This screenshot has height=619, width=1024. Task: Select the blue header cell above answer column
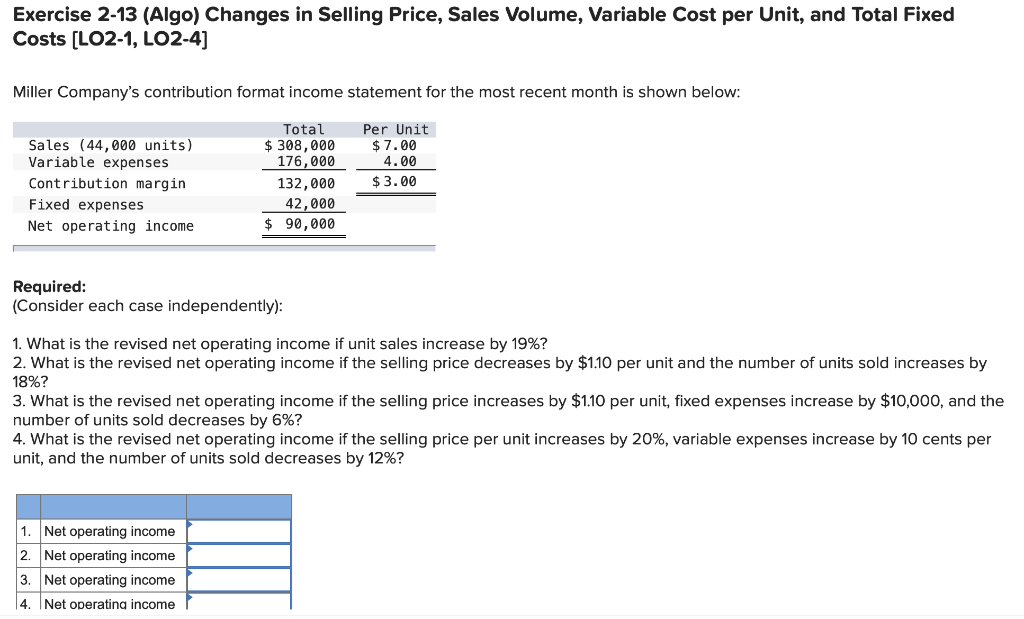240,505
